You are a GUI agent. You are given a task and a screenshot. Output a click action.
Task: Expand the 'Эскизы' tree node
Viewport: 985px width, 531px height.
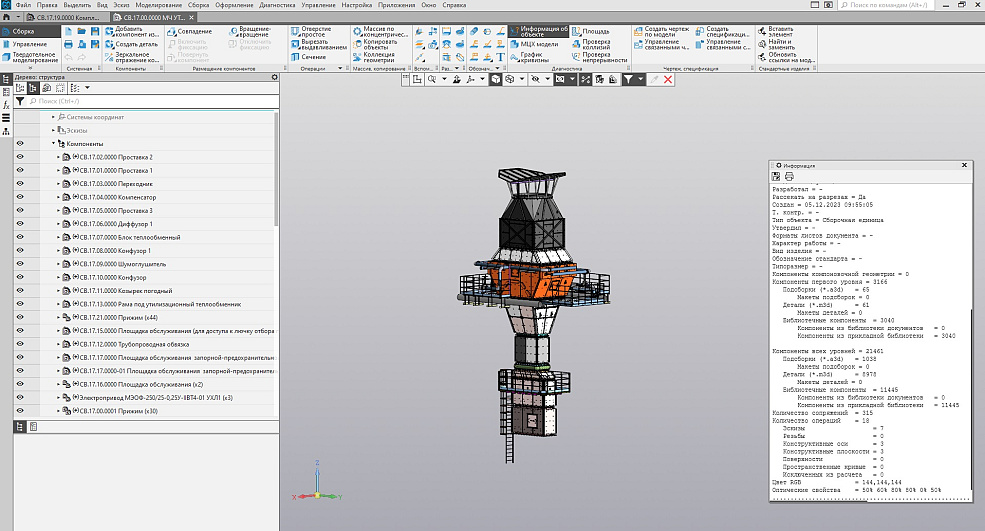pos(53,130)
